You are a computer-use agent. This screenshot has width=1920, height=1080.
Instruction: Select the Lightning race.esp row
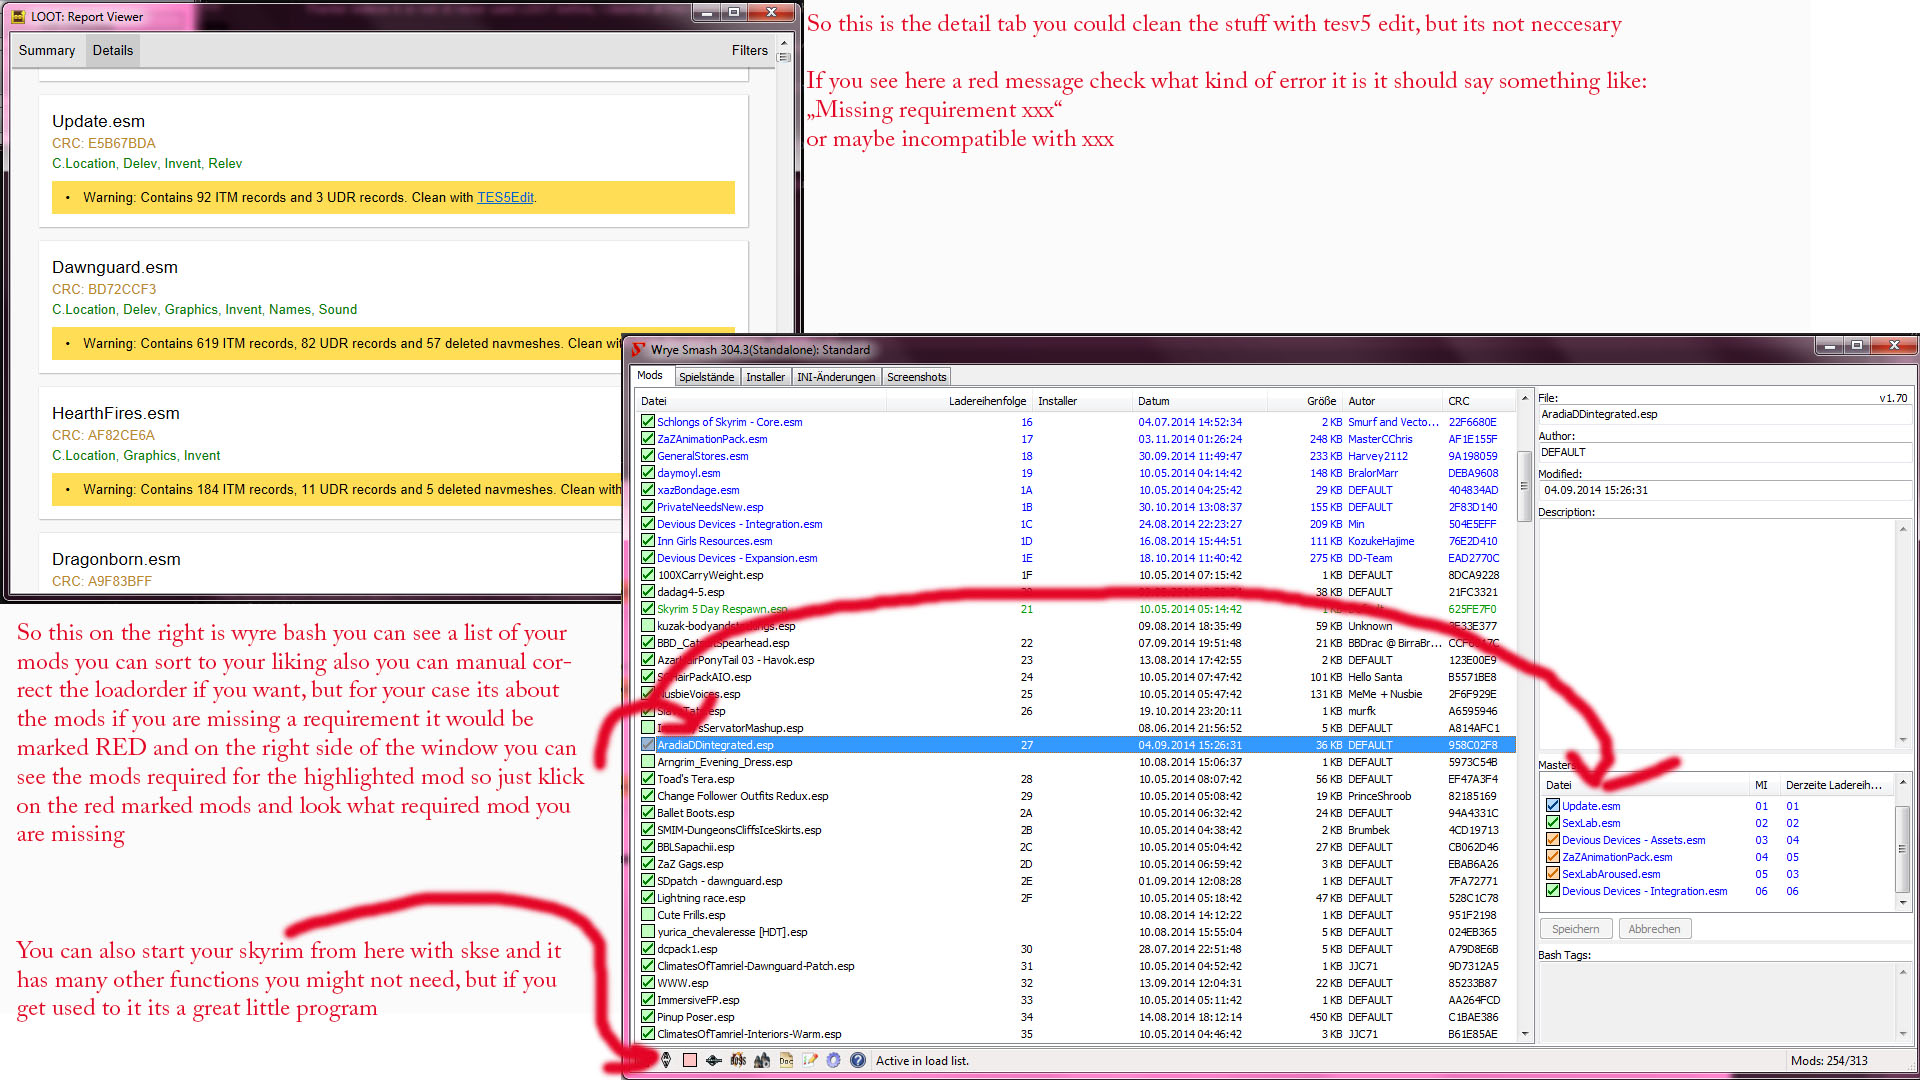click(1076, 898)
